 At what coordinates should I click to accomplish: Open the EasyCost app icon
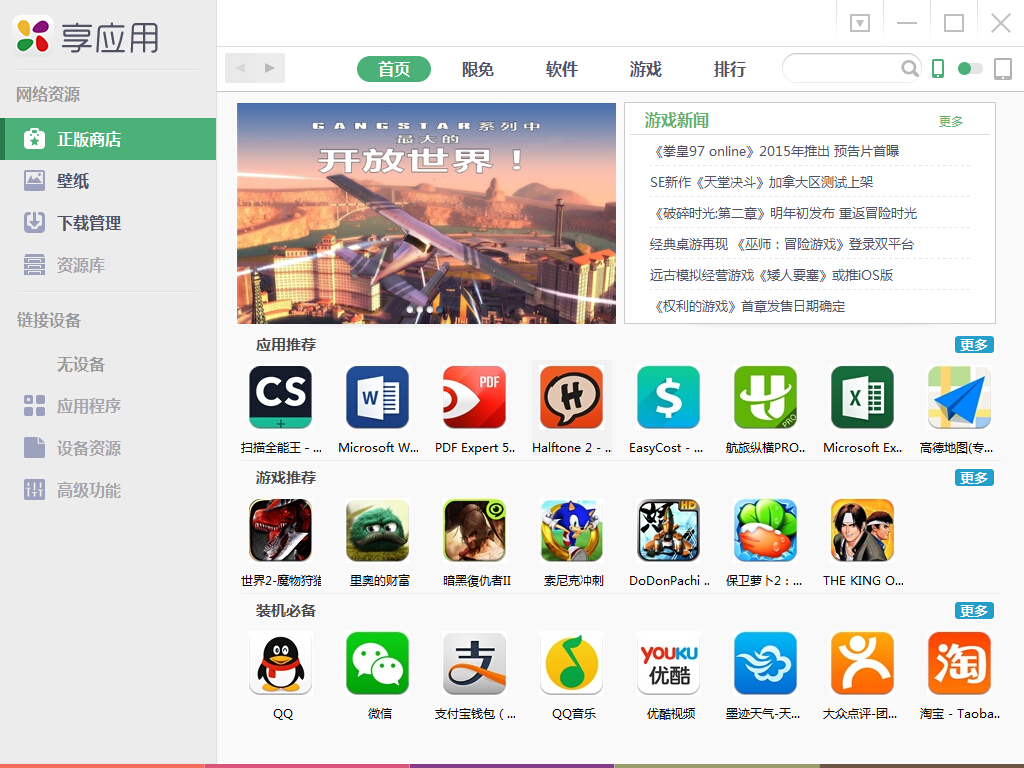668,397
